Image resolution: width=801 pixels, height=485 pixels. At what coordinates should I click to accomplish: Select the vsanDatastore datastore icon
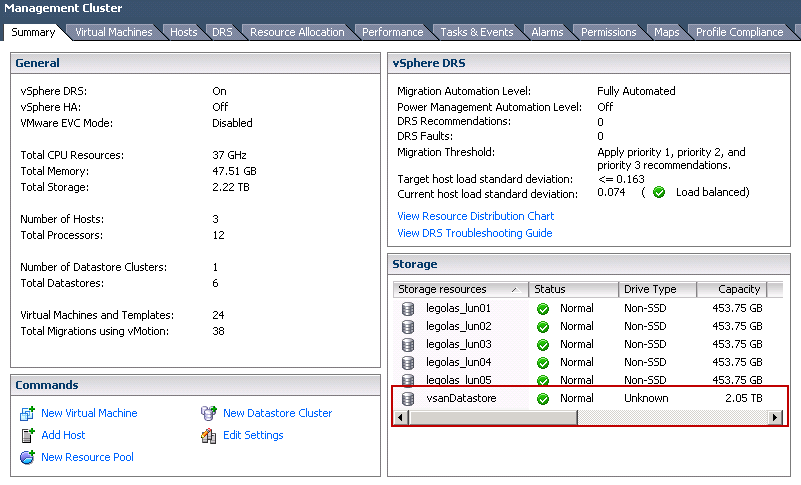click(x=408, y=398)
